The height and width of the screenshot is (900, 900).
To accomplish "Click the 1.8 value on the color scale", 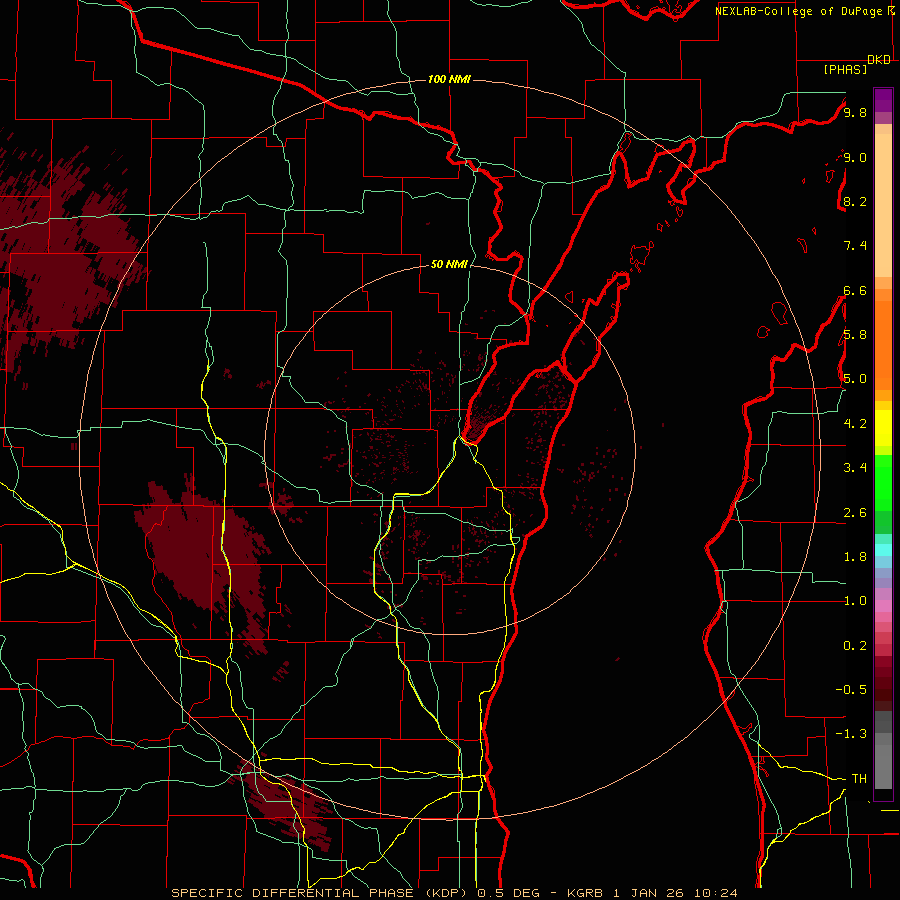I will [x=855, y=557].
